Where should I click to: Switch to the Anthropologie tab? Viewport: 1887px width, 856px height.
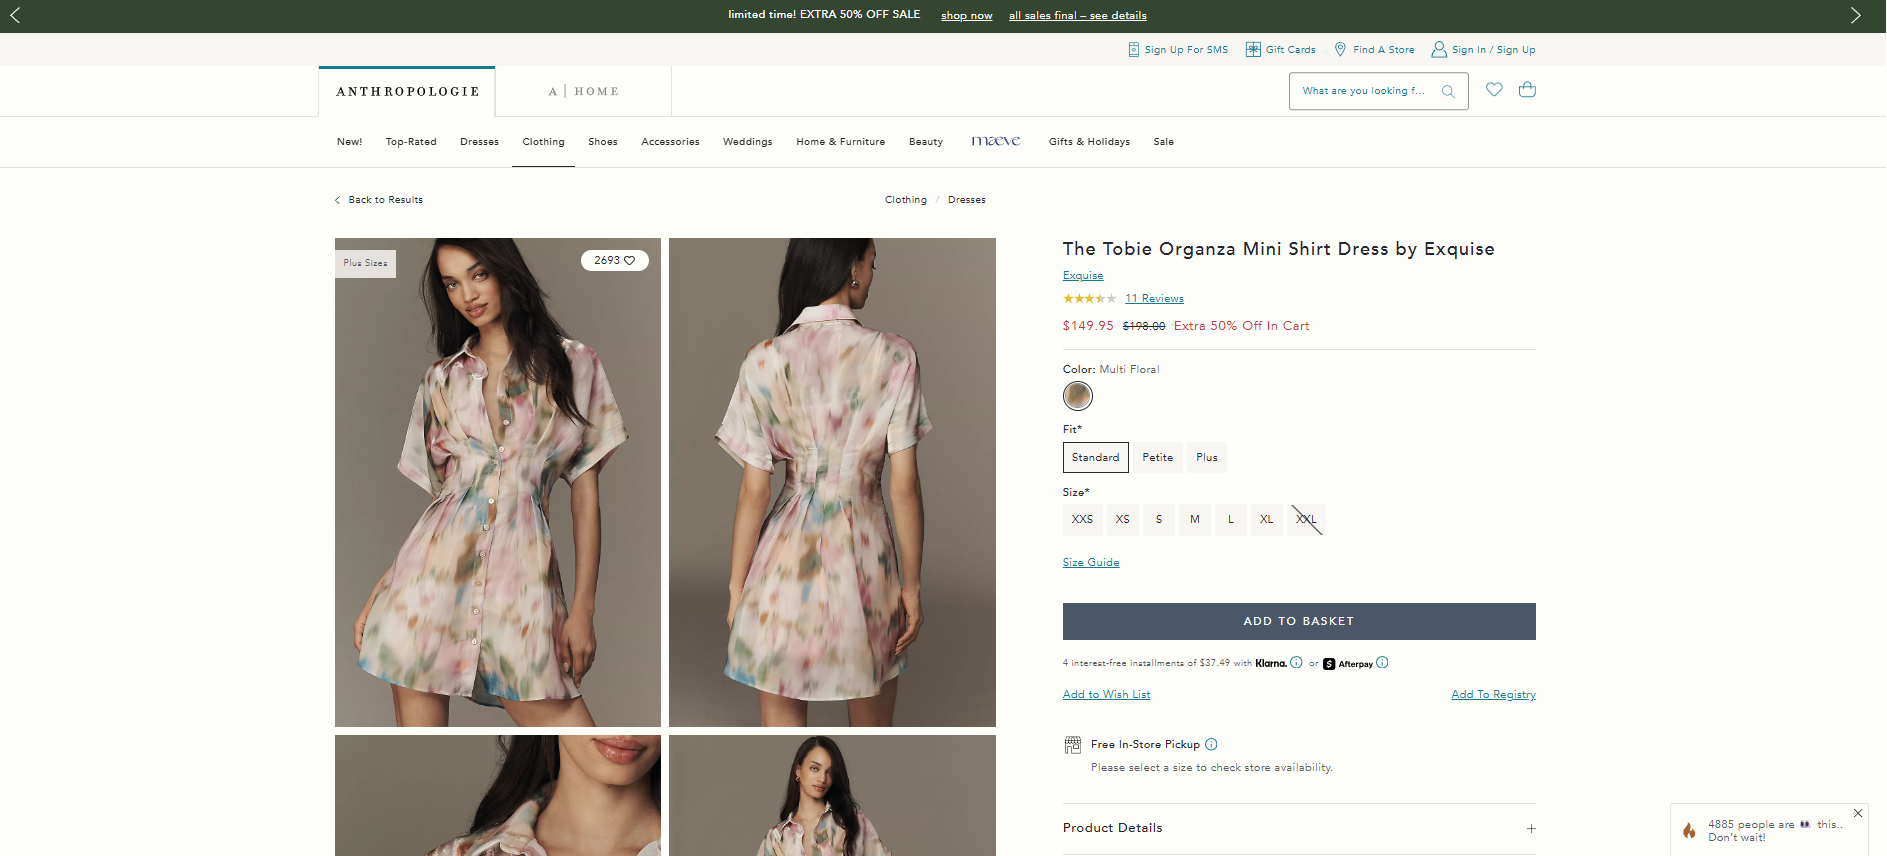407,91
